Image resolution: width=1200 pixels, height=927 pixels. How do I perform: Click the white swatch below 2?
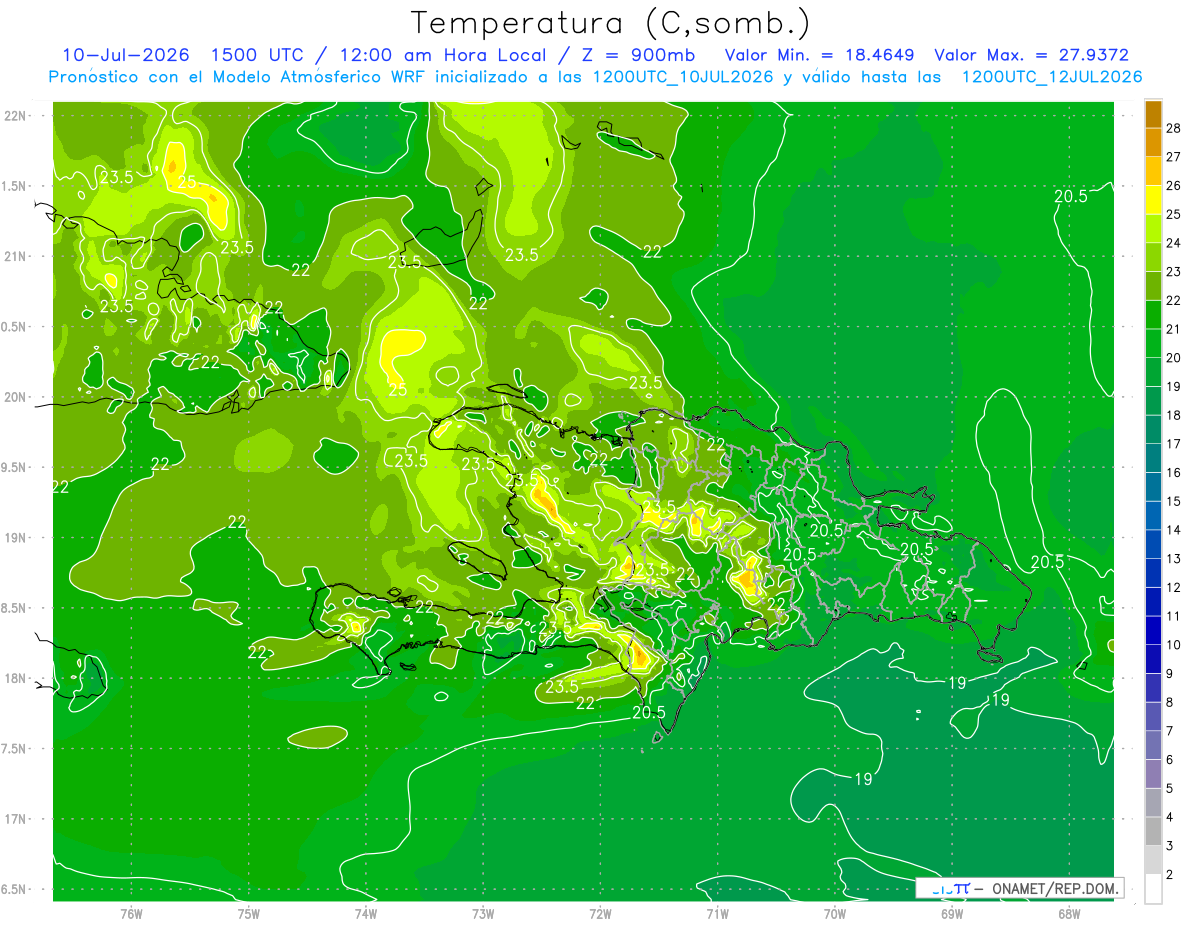point(1153,889)
